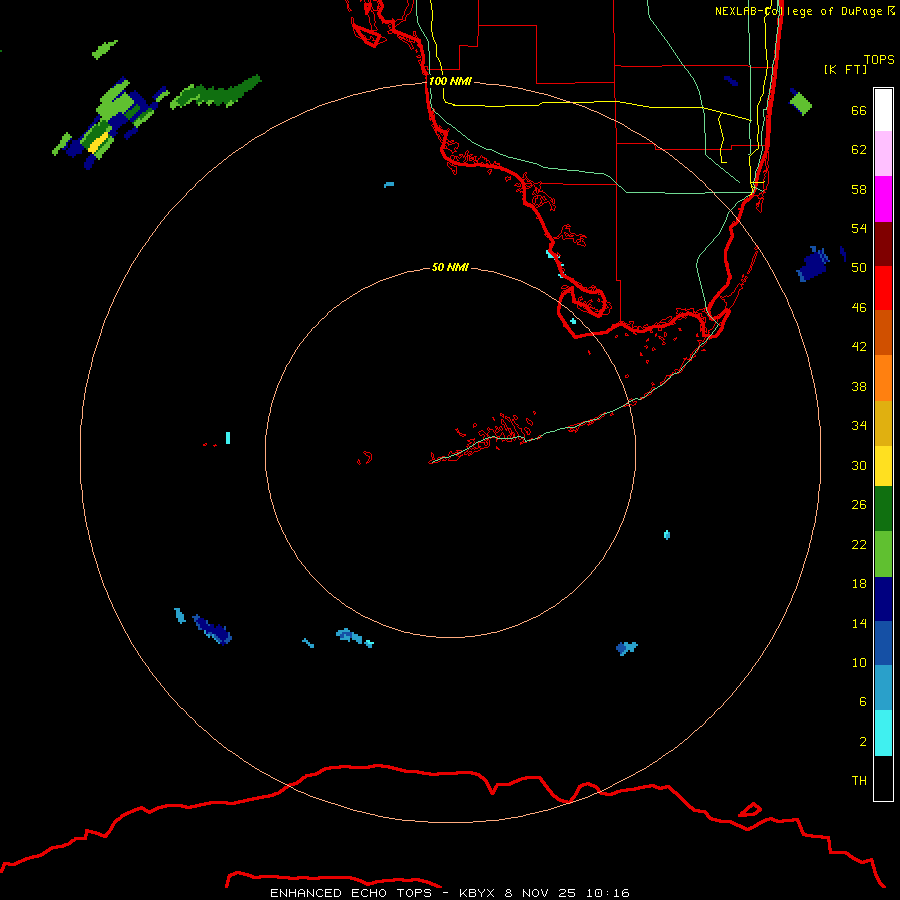Image resolution: width=900 pixels, height=900 pixels.
Task: Click the "[K FT]" units label
Action: 845,69
